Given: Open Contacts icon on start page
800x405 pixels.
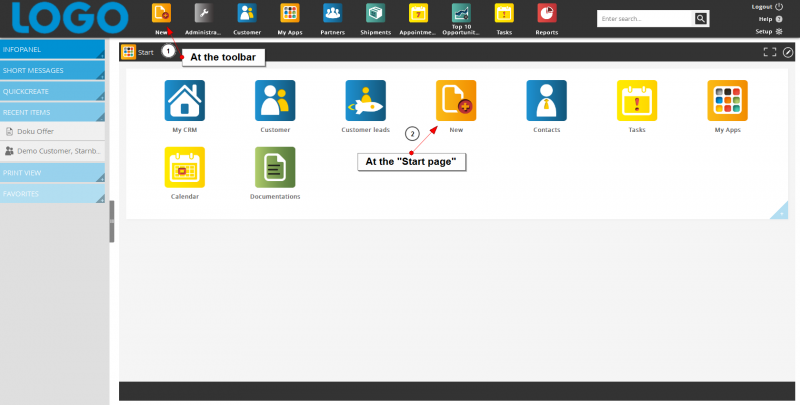Looking at the screenshot, I should click(x=547, y=101).
